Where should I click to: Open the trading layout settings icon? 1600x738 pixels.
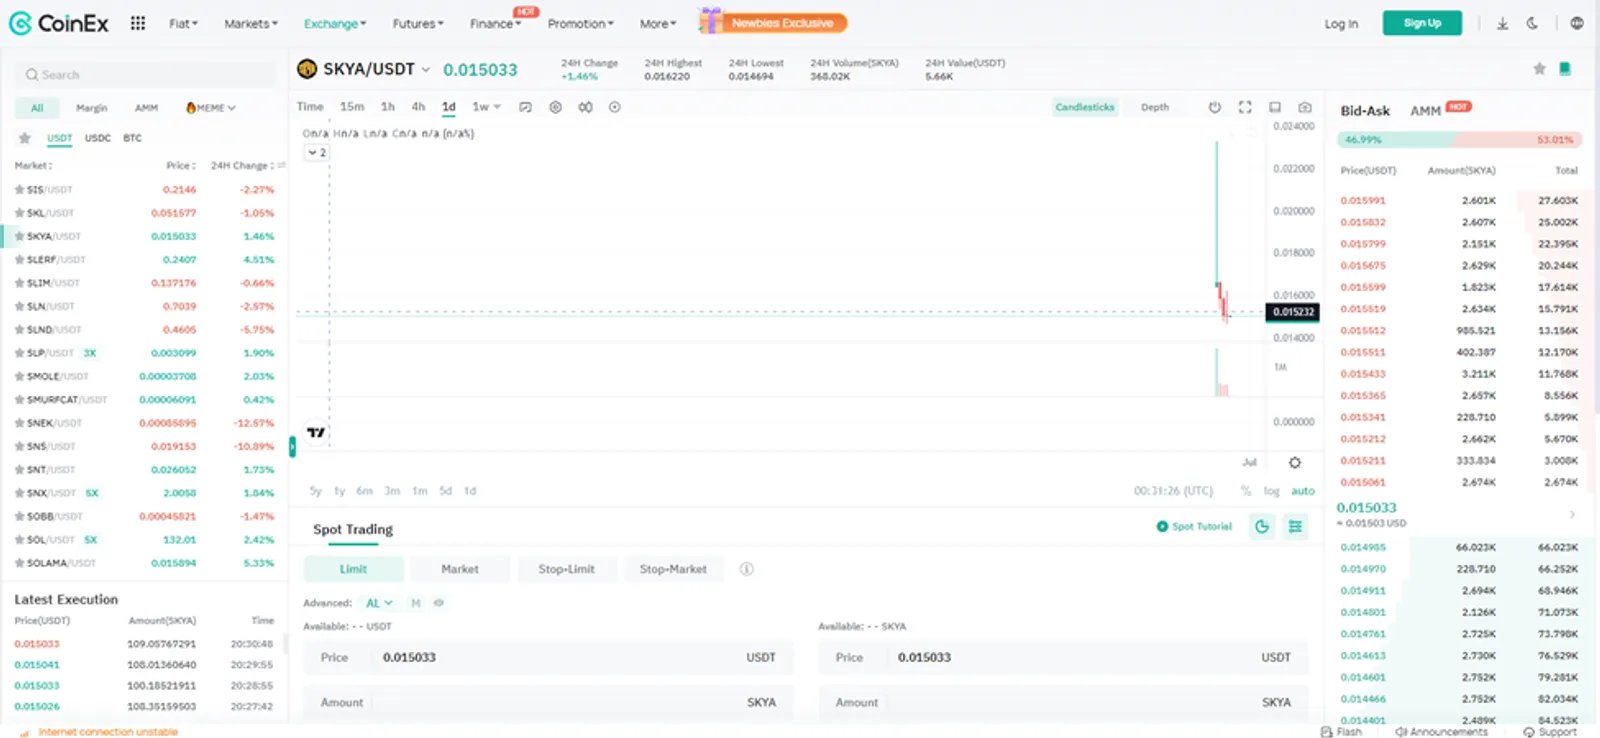coord(1295,526)
